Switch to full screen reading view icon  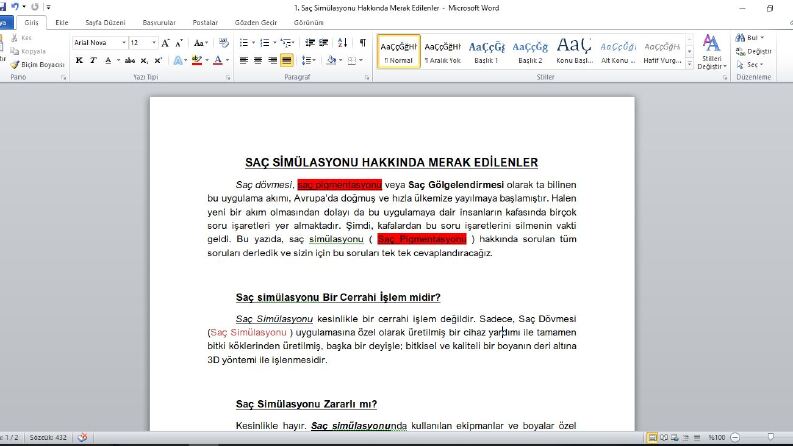(x=664, y=437)
